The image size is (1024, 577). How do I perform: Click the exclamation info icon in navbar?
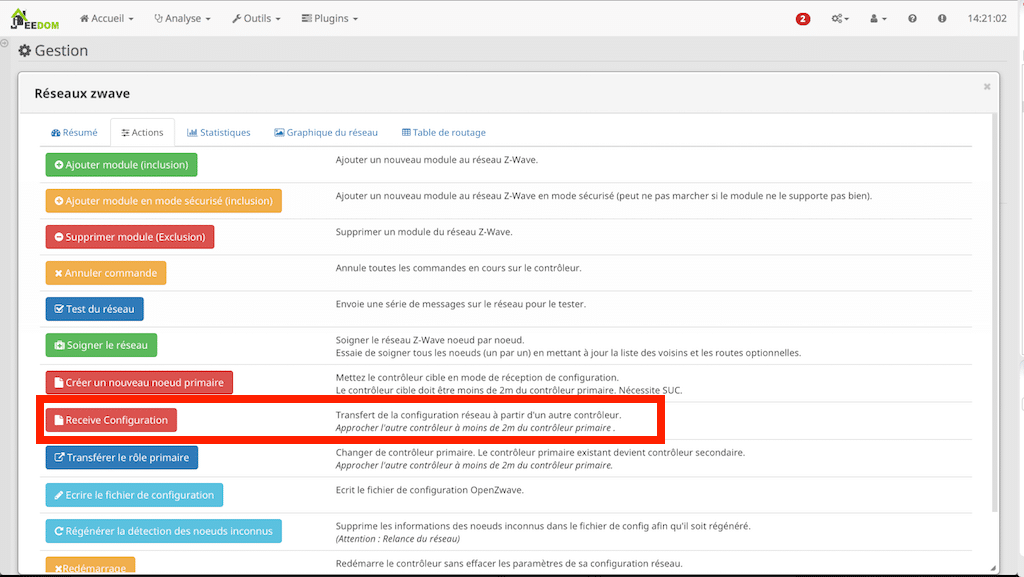942,19
